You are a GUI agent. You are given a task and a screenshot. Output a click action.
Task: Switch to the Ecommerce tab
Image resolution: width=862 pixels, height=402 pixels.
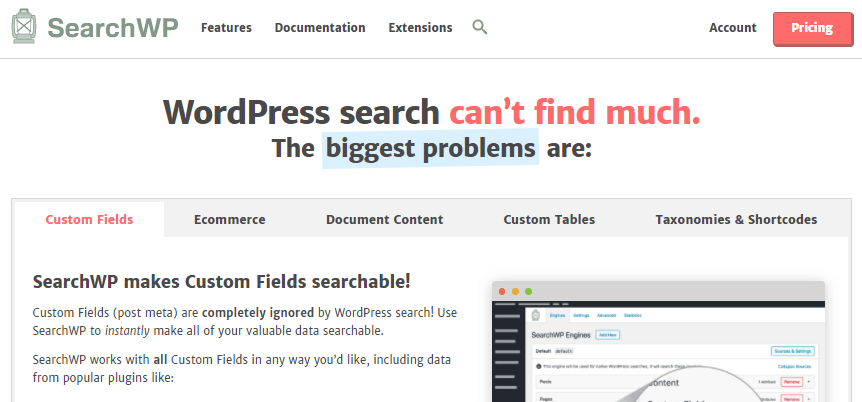[x=230, y=219]
